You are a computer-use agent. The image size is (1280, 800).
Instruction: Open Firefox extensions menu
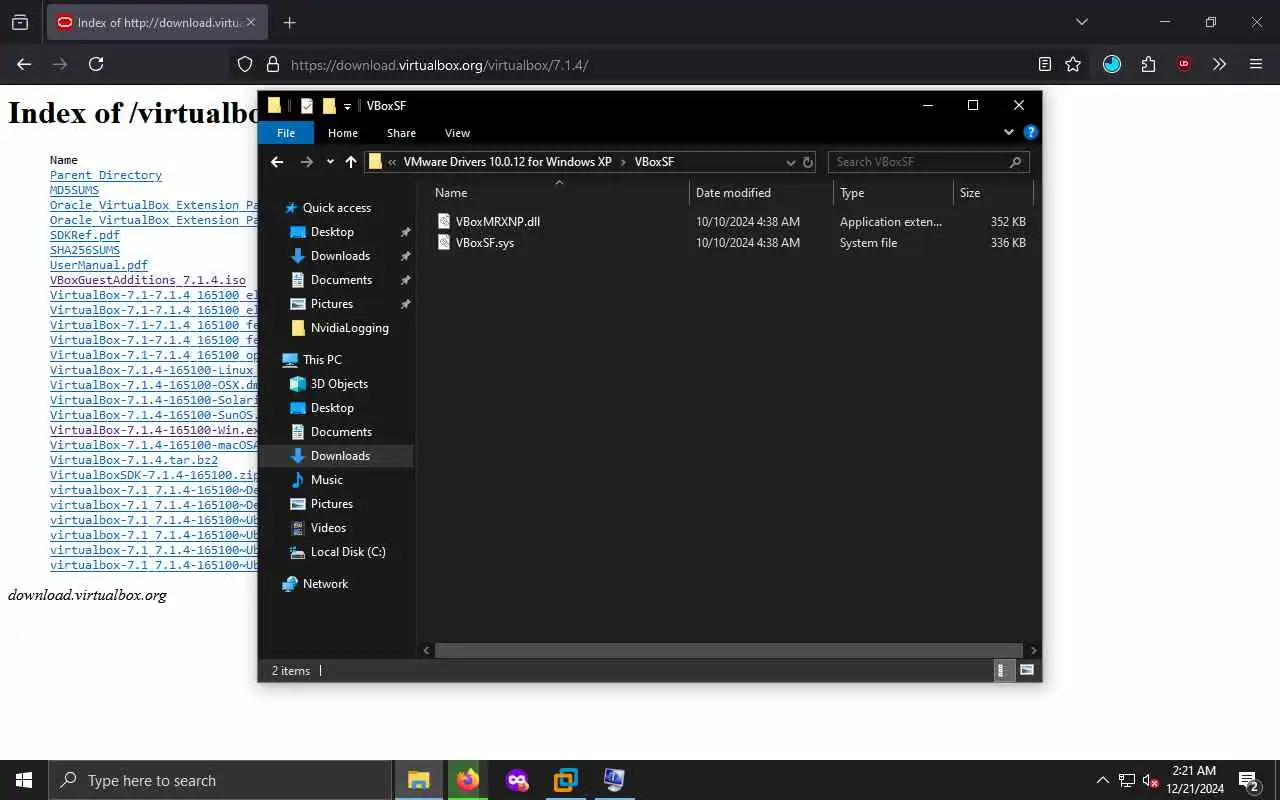[x=1148, y=64]
